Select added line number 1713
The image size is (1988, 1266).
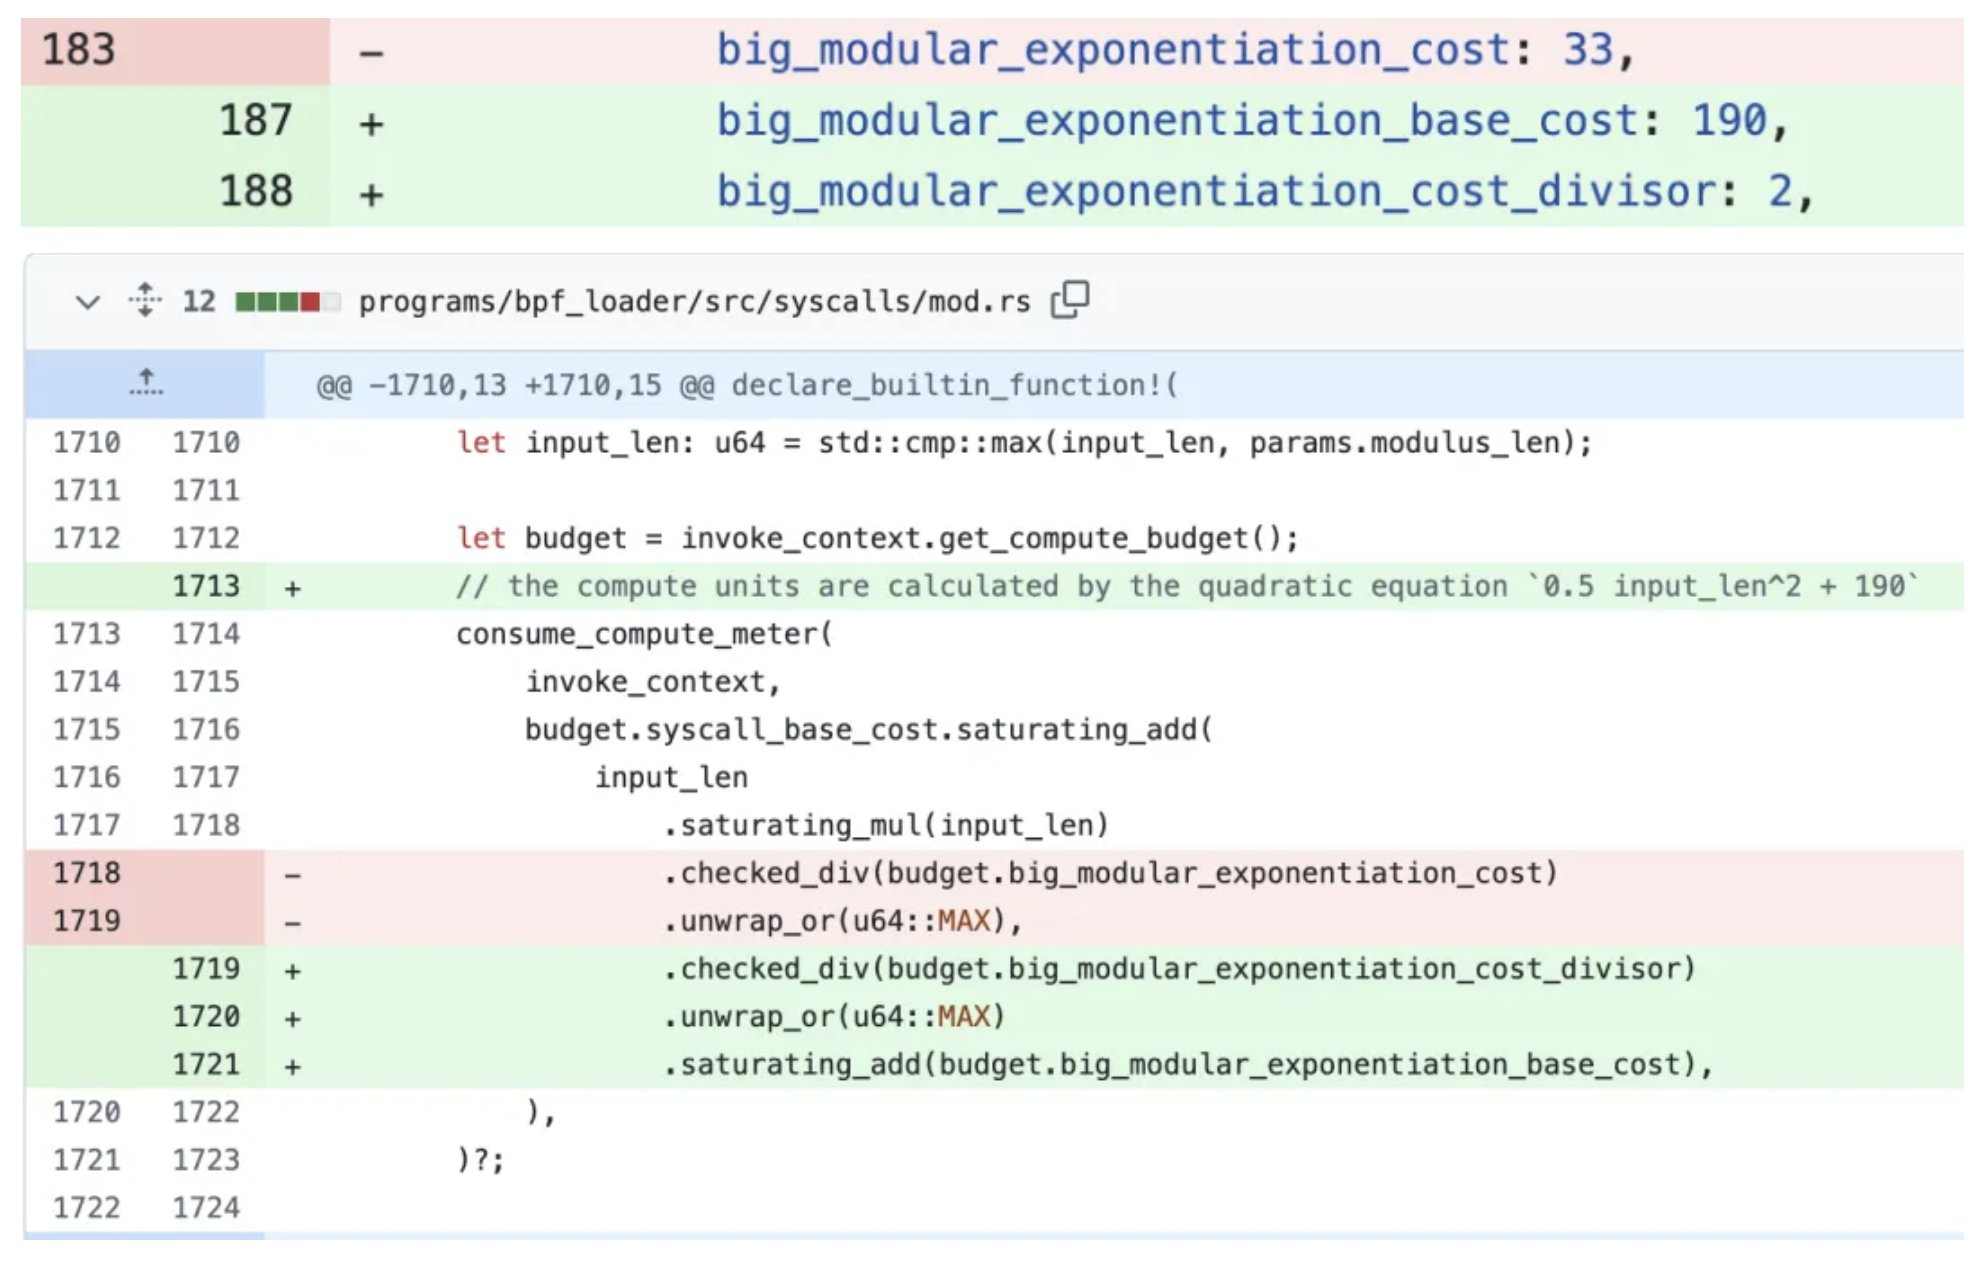pos(206,586)
